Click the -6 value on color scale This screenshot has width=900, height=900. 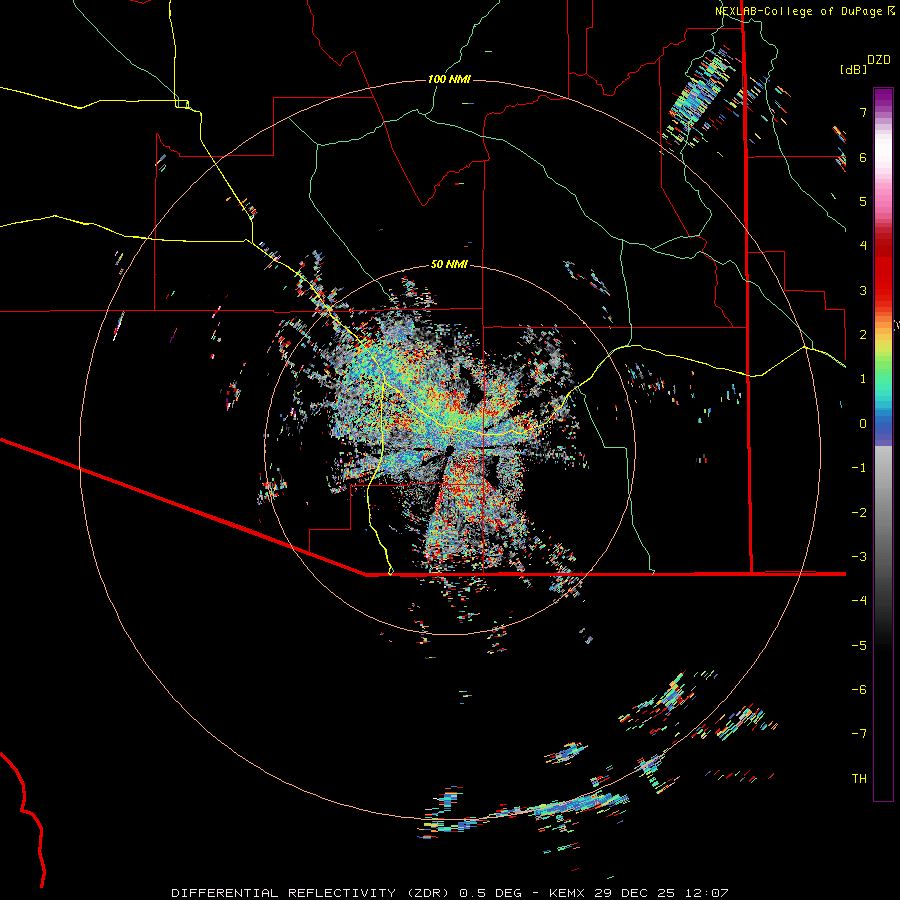[859, 690]
